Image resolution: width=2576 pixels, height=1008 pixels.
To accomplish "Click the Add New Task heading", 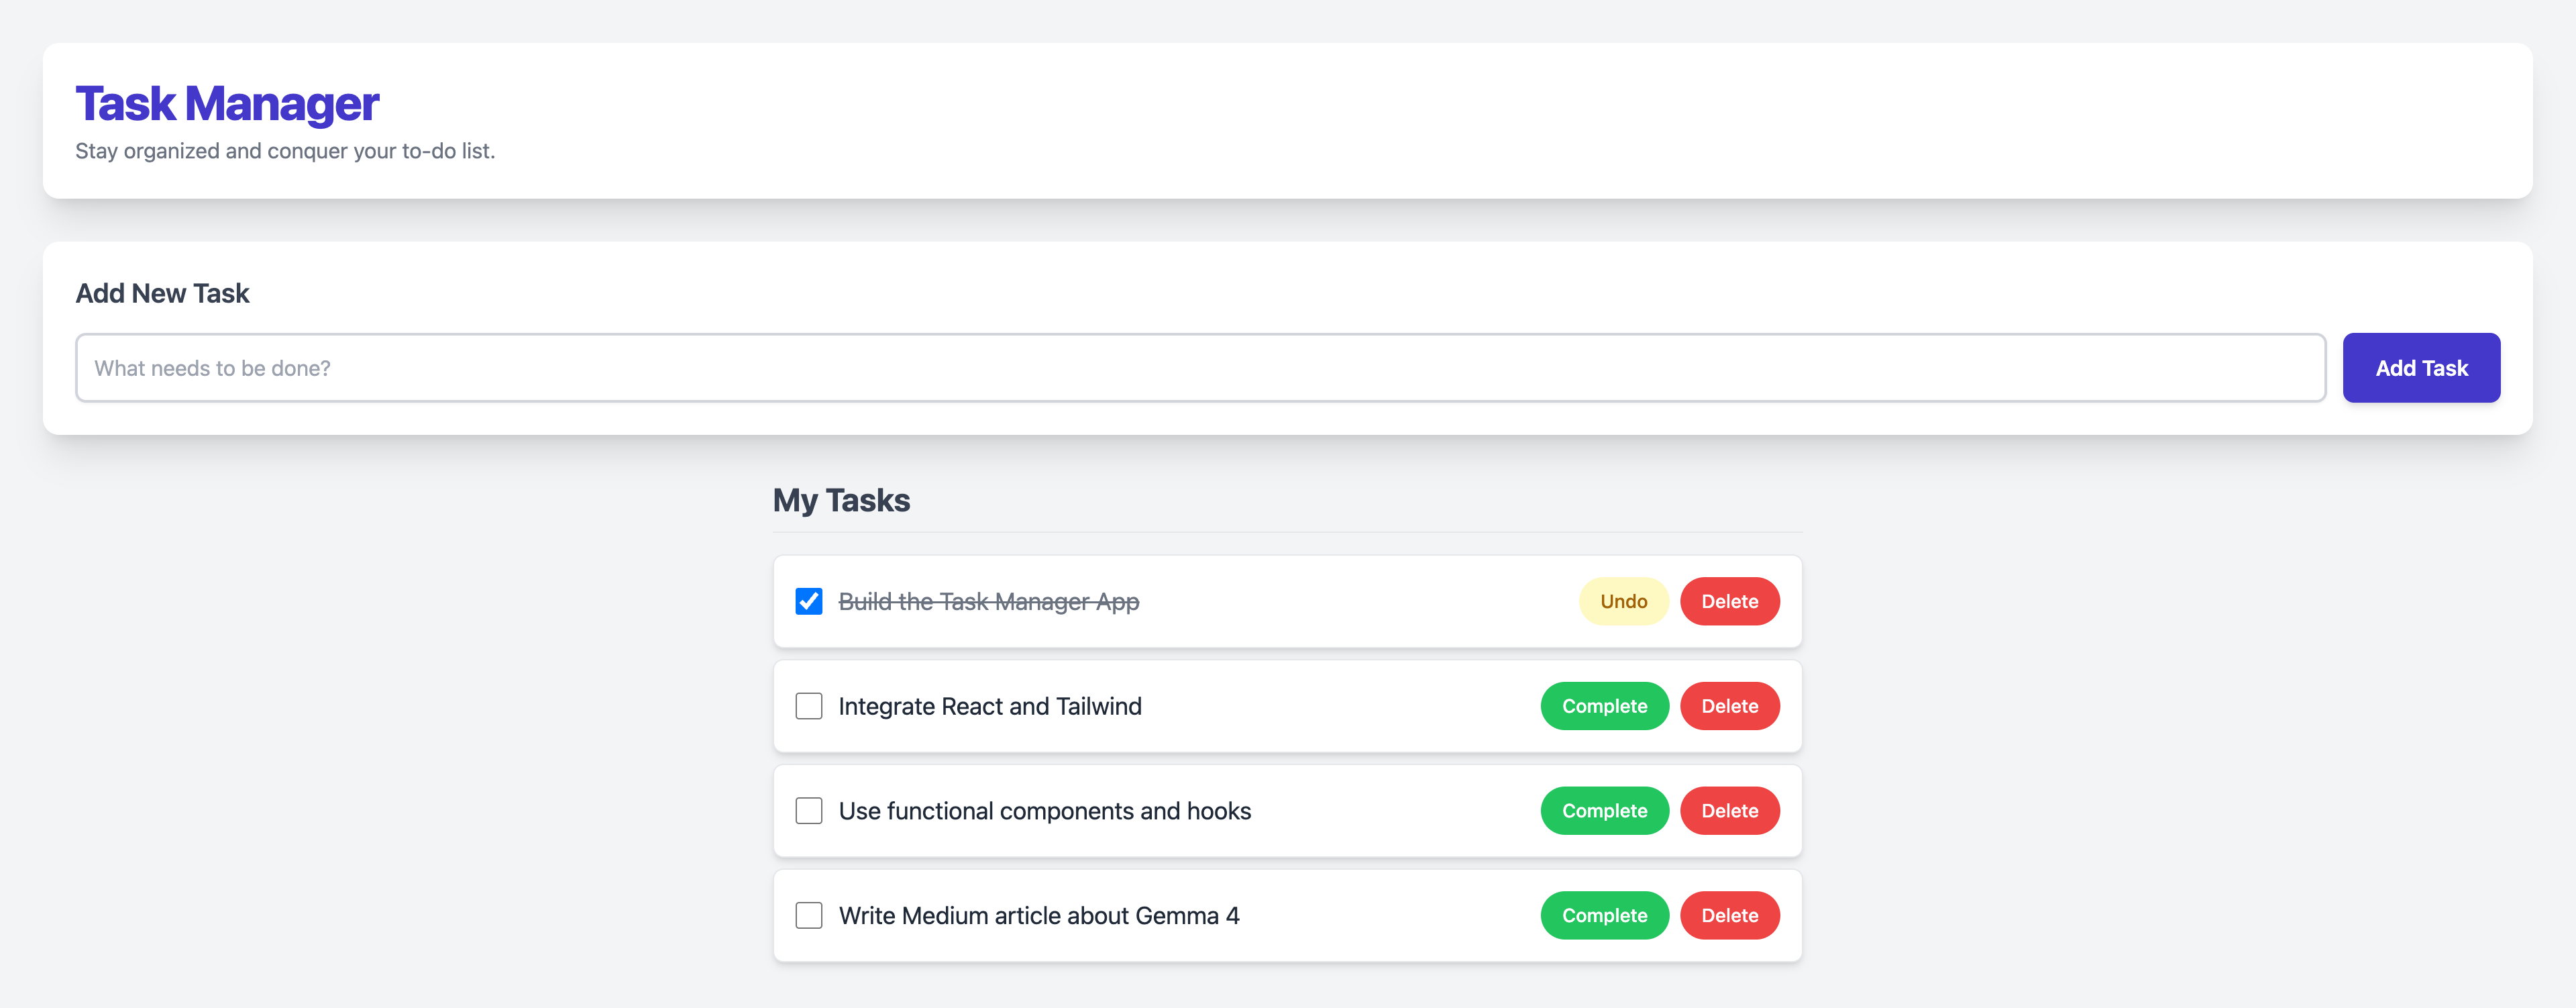I will (x=162, y=293).
